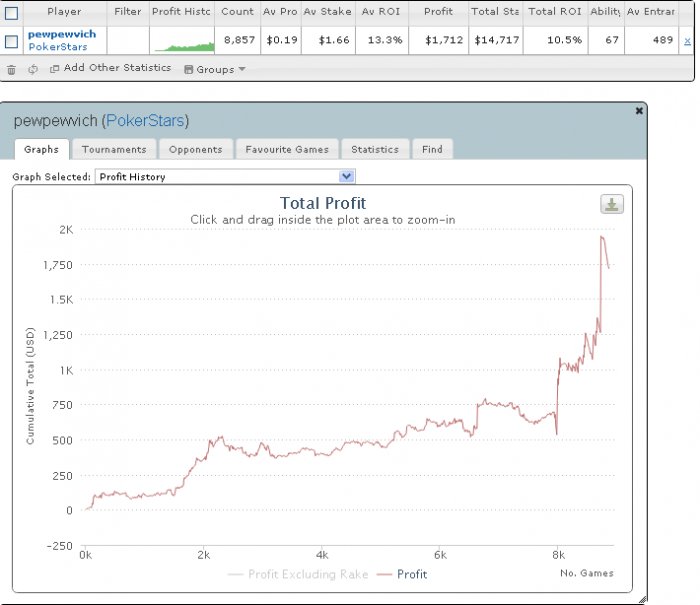Click the 8,857 count cell
This screenshot has width=700, height=605.
click(x=239, y=40)
